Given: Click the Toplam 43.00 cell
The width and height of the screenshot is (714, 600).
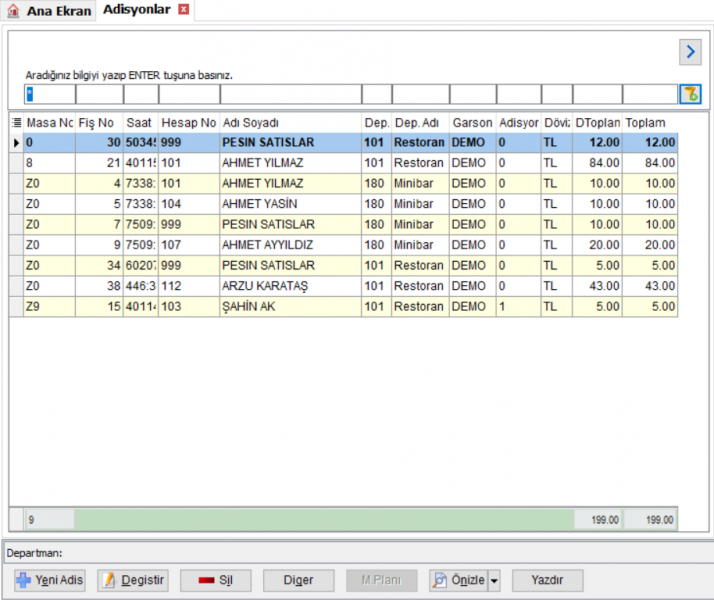Looking at the screenshot, I should [x=650, y=286].
